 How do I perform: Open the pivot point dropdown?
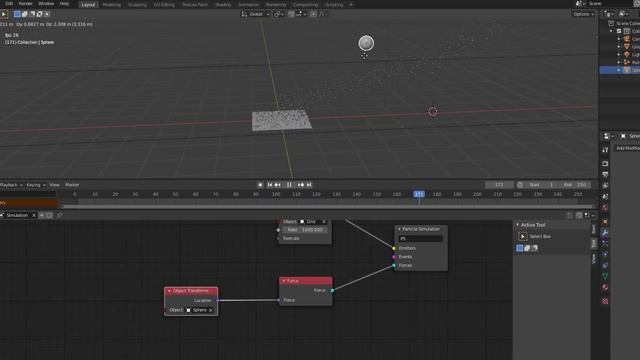(x=279, y=14)
